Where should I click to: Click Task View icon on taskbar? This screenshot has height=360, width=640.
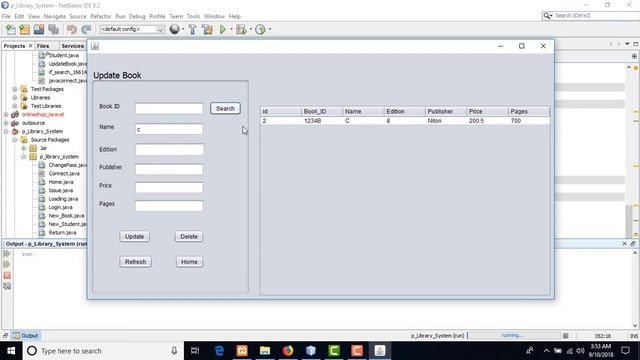pos(195,351)
